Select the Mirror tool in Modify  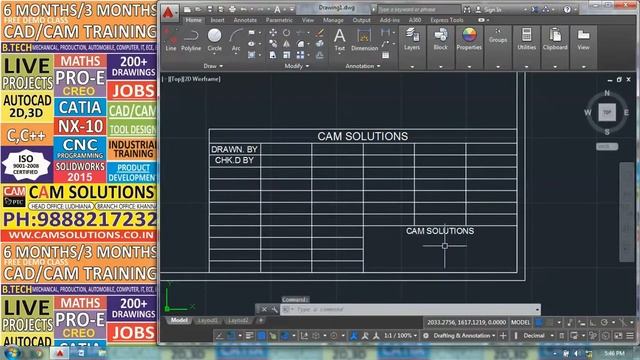pos(287,44)
